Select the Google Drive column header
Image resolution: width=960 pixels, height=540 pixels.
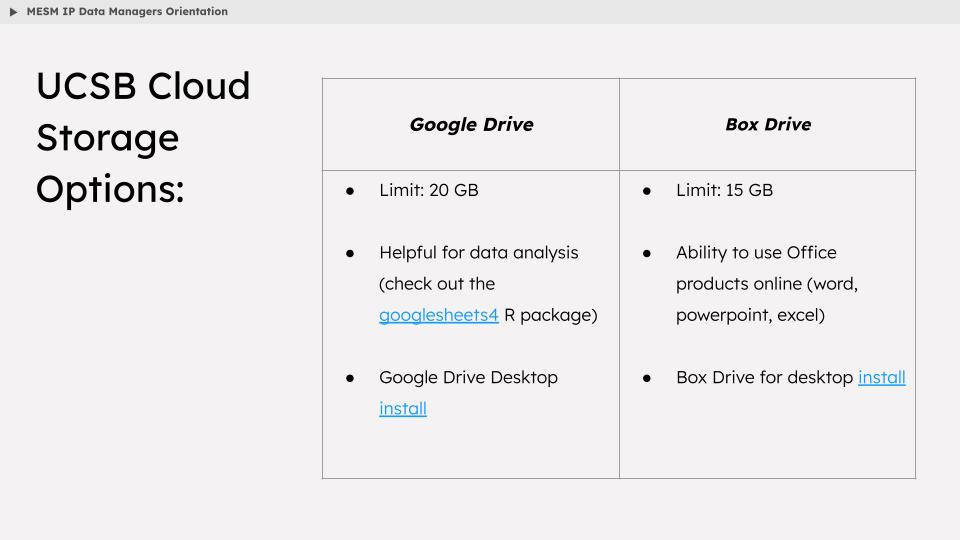[471, 124]
